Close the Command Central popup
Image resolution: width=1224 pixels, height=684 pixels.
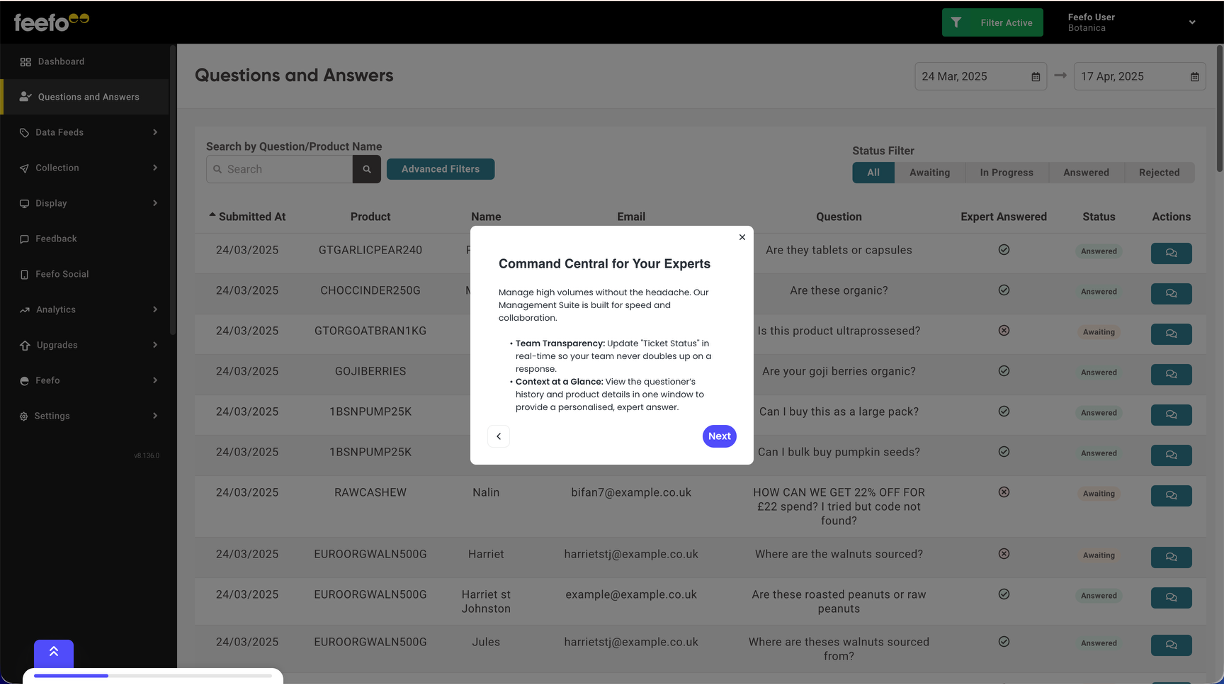742,238
